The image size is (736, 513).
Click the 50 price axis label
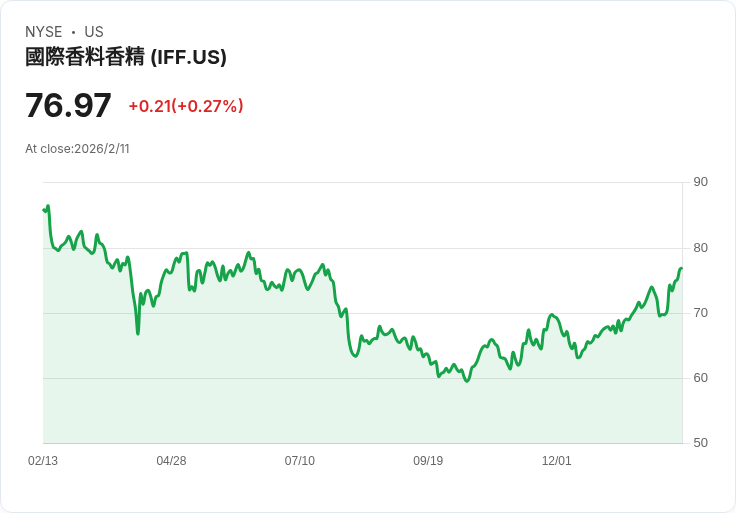pos(701,443)
